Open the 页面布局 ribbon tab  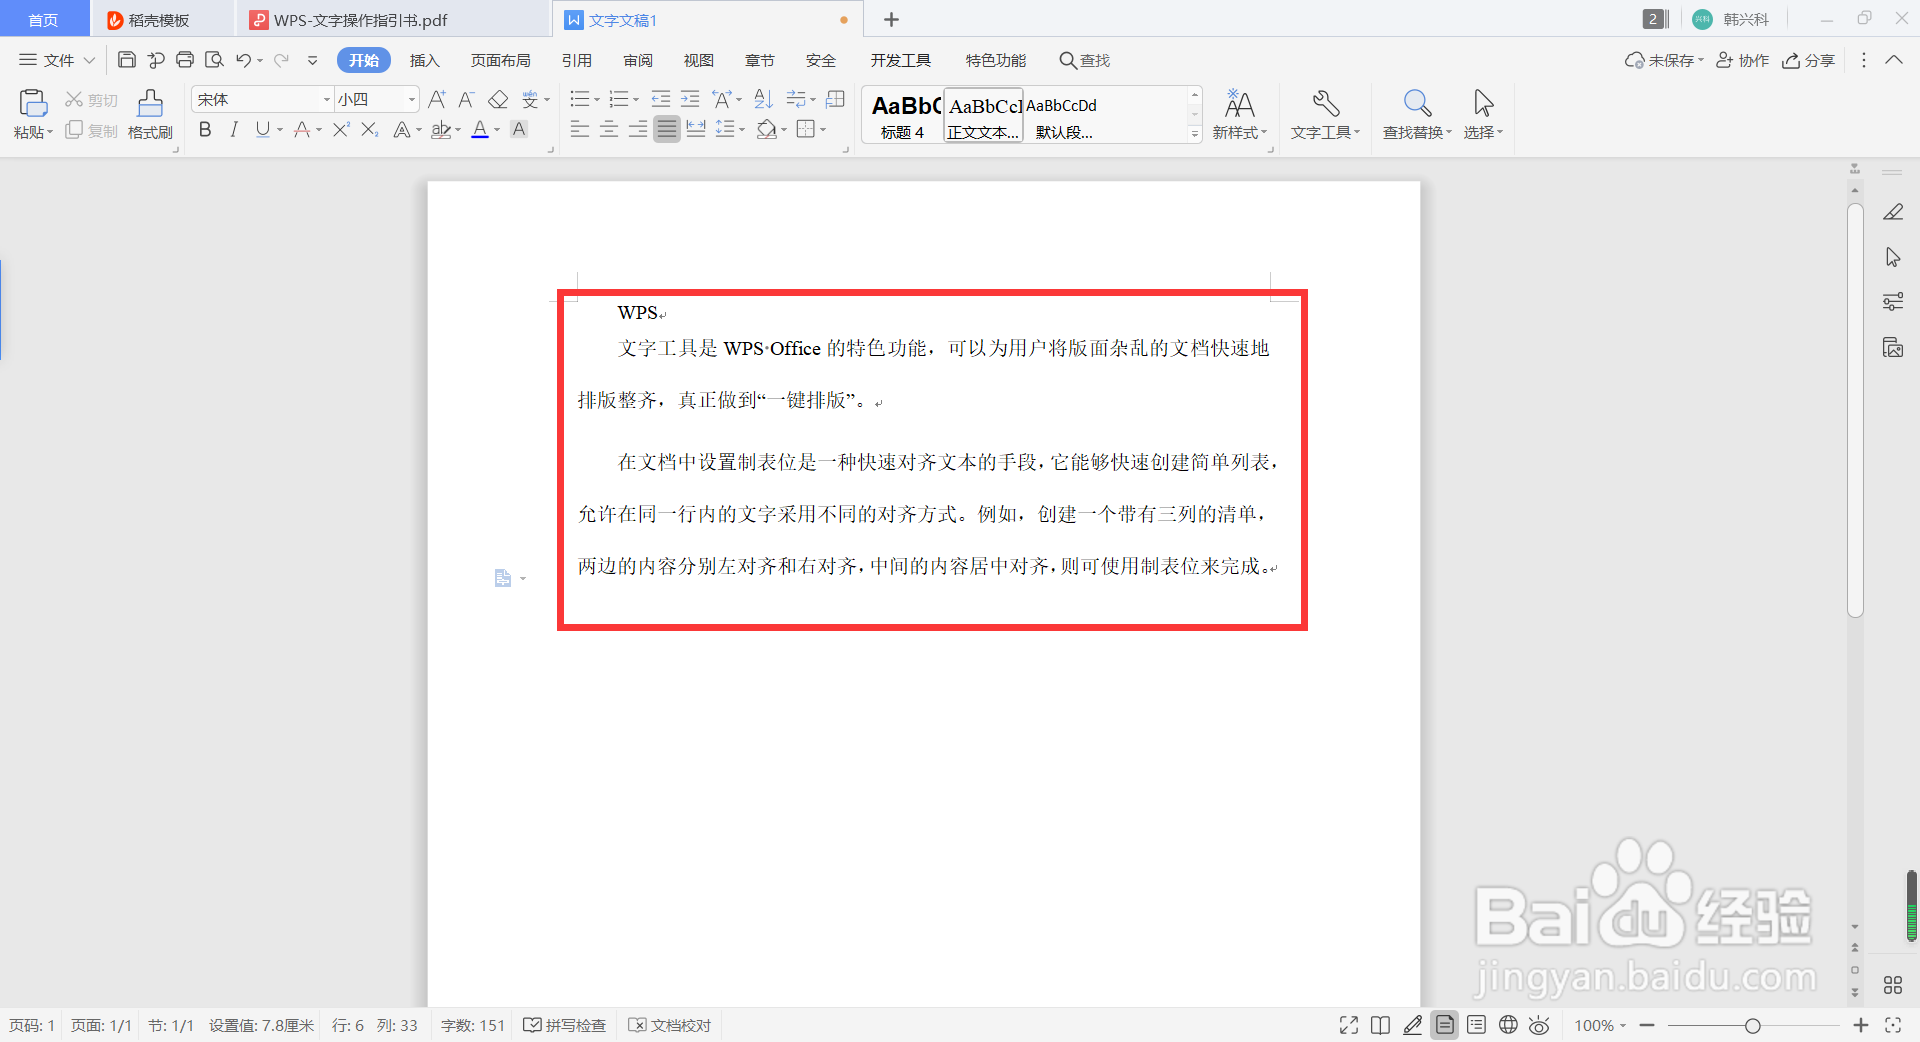click(501, 60)
